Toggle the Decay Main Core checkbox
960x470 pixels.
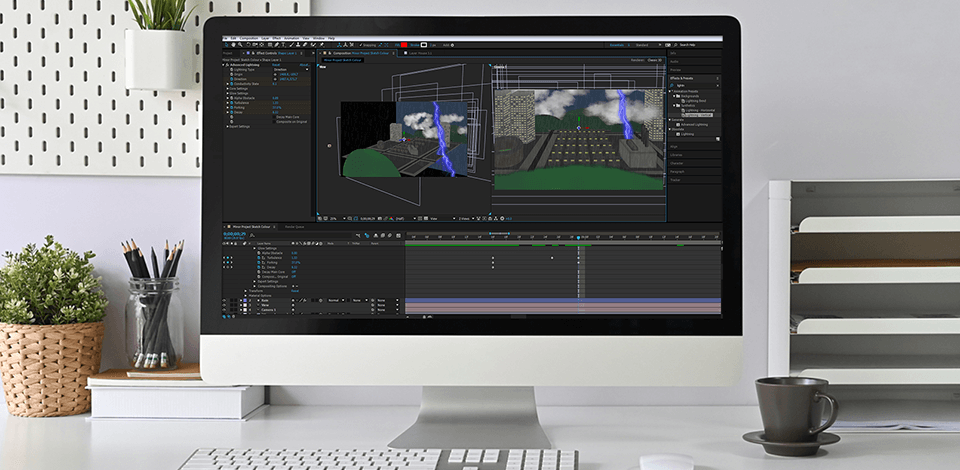coord(273,117)
